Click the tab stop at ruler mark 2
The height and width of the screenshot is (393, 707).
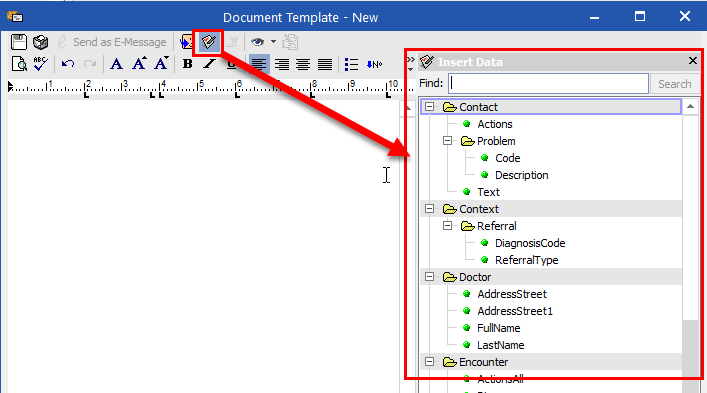(x=87, y=95)
